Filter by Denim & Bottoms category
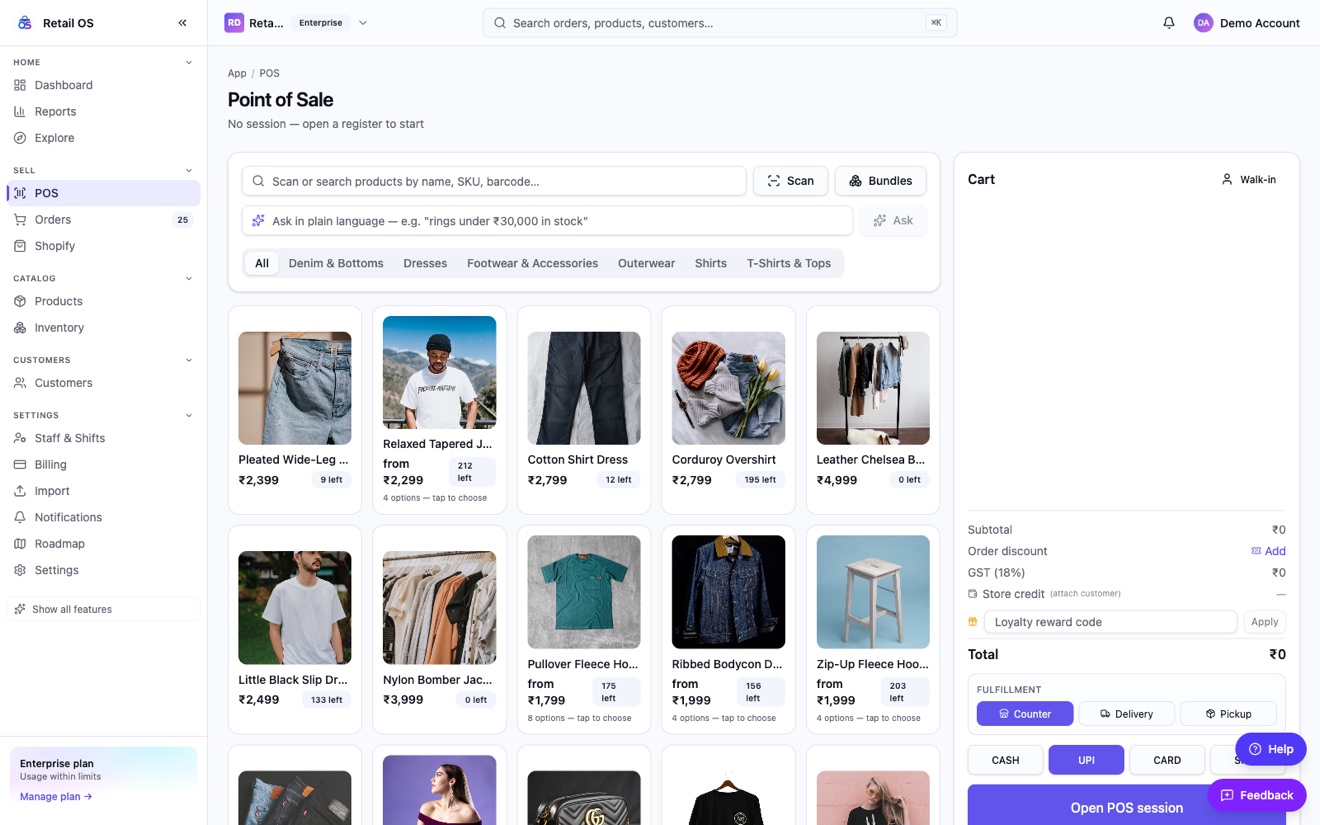The image size is (1320, 825). coord(336,263)
